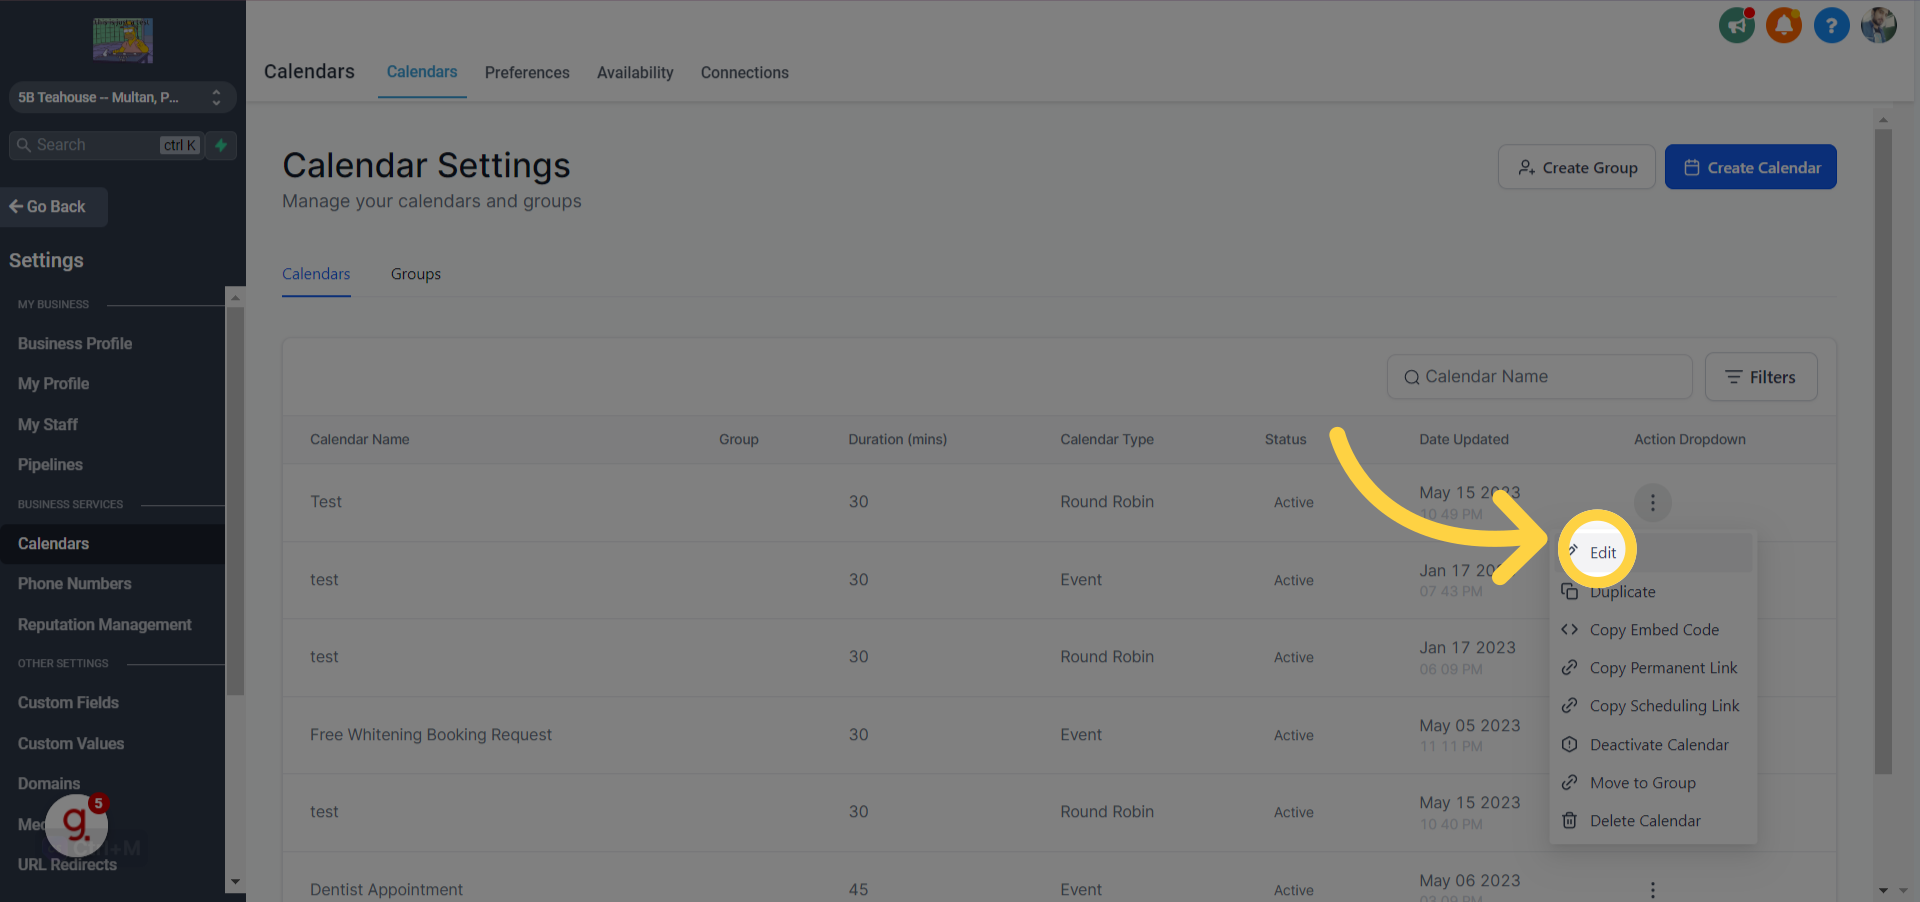
Task: Click the megaphone announcements icon
Action: tap(1737, 25)
